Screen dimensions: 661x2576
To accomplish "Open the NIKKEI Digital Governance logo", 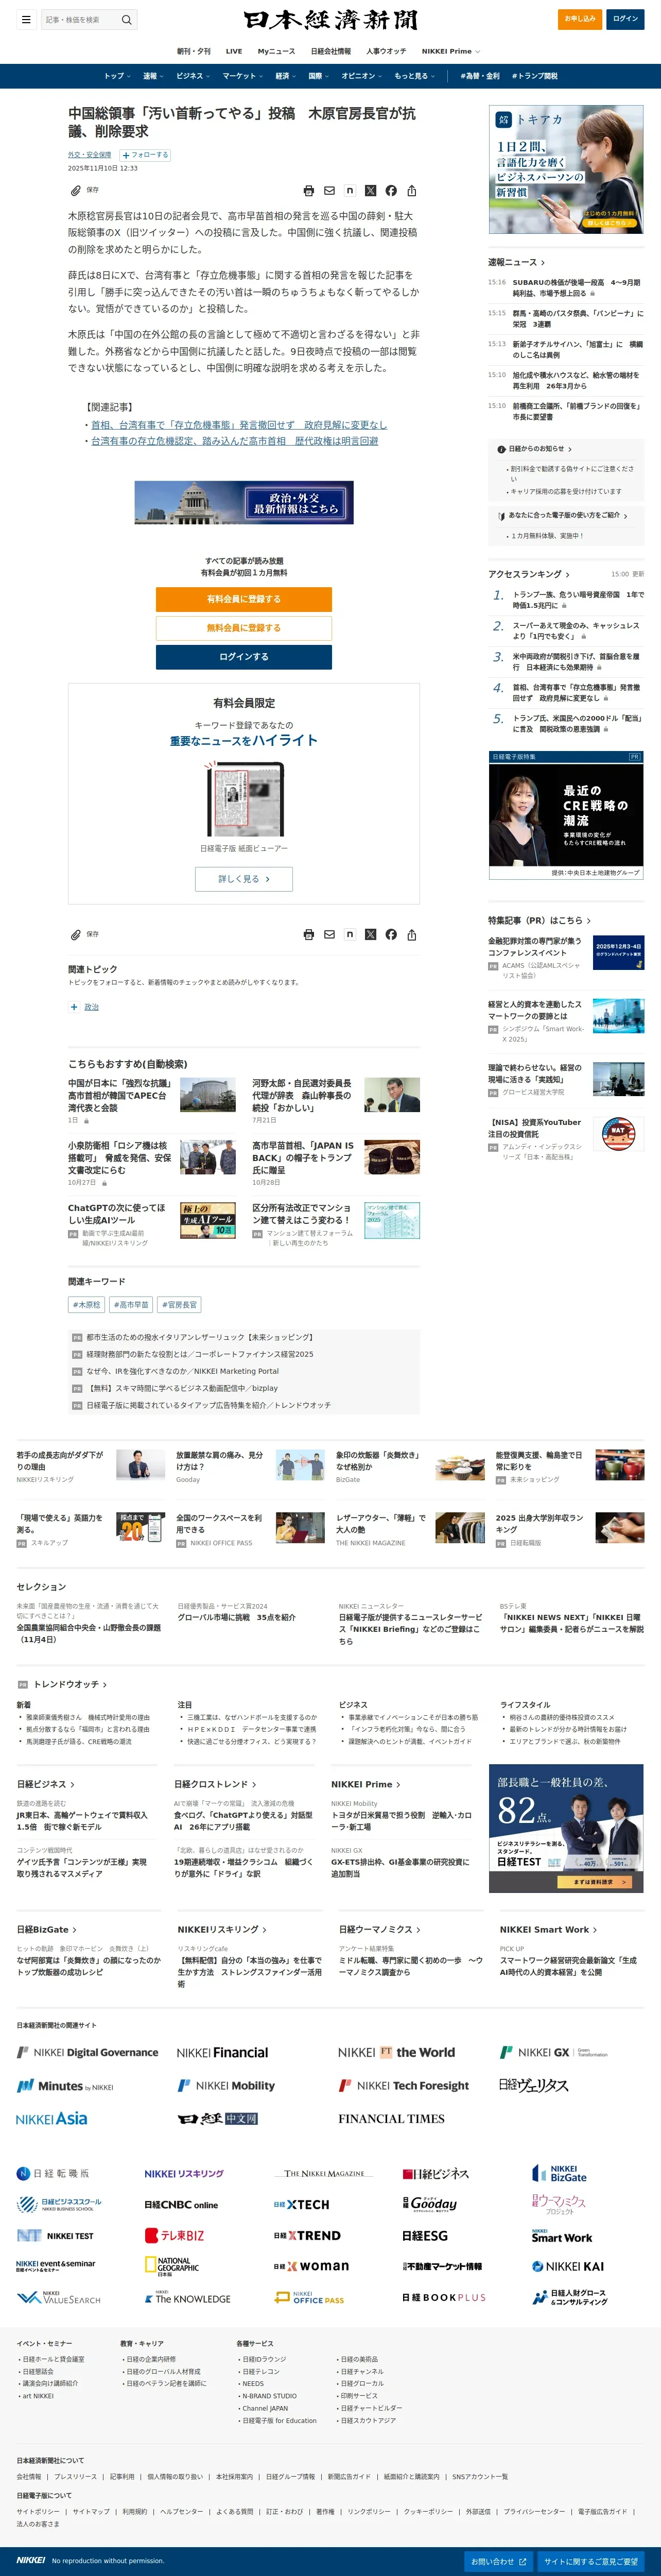I will (x=87, y=2052).
